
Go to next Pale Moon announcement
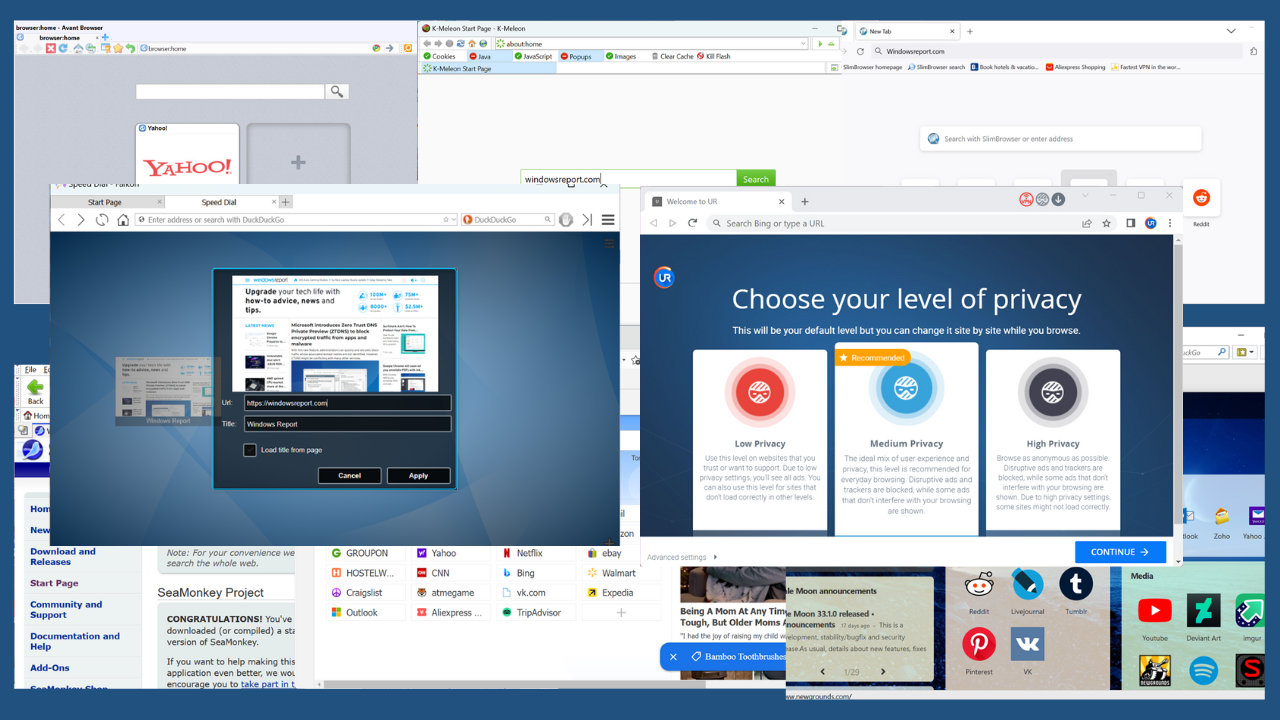(882, 672)
